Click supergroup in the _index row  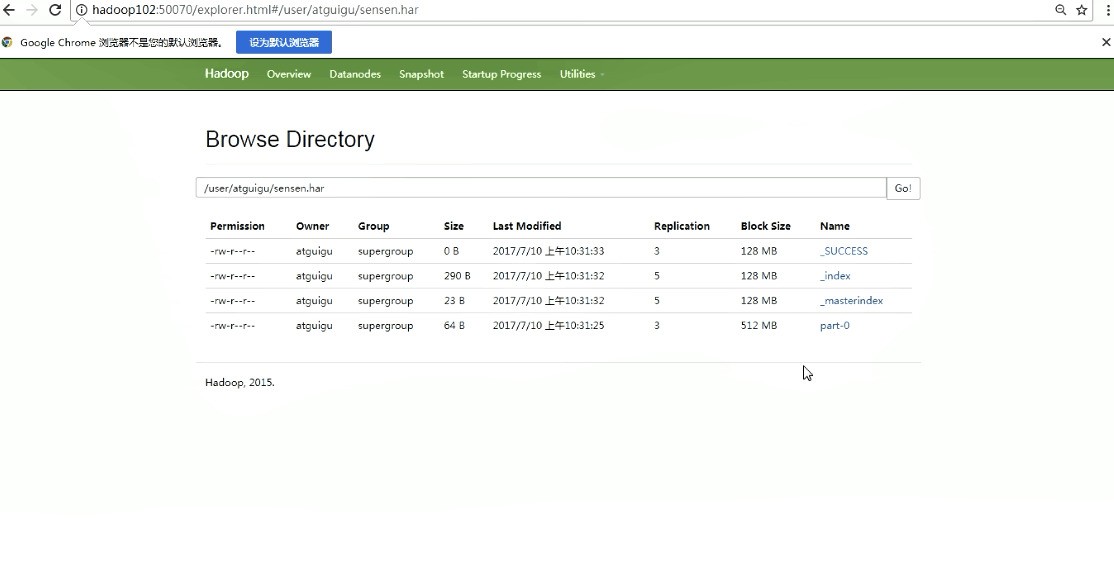pos(385,276)
